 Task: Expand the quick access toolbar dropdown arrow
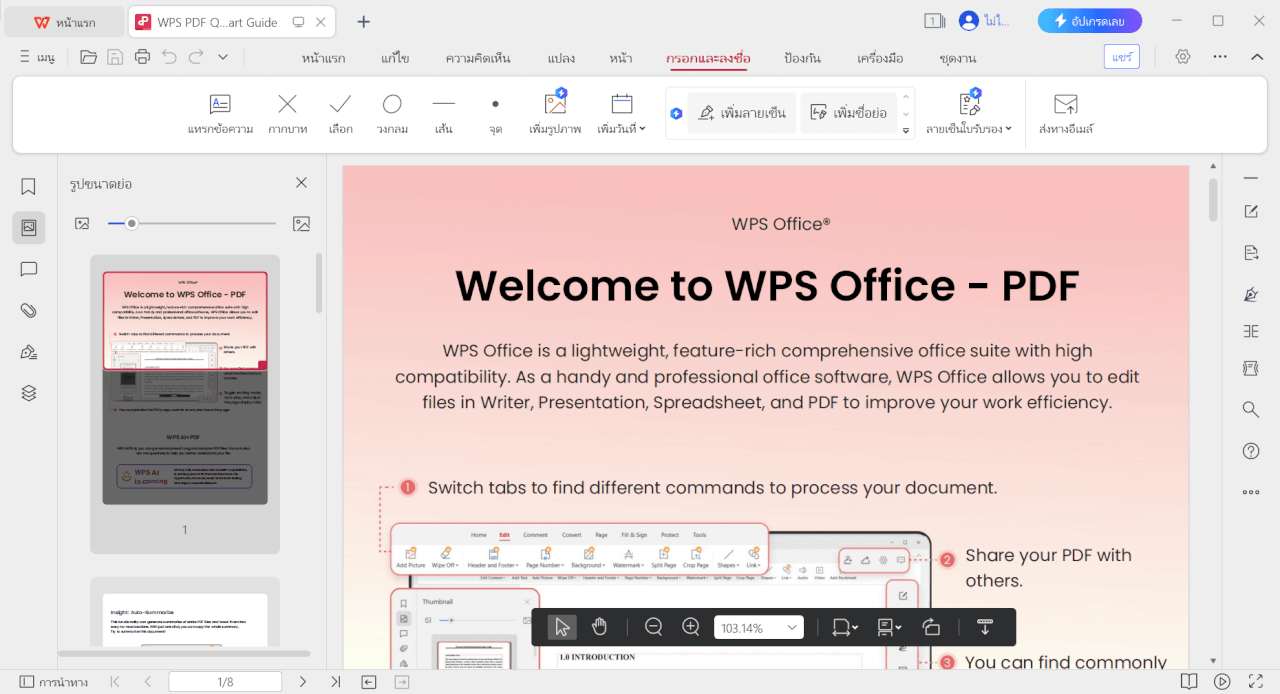click(x=223, y=57)
